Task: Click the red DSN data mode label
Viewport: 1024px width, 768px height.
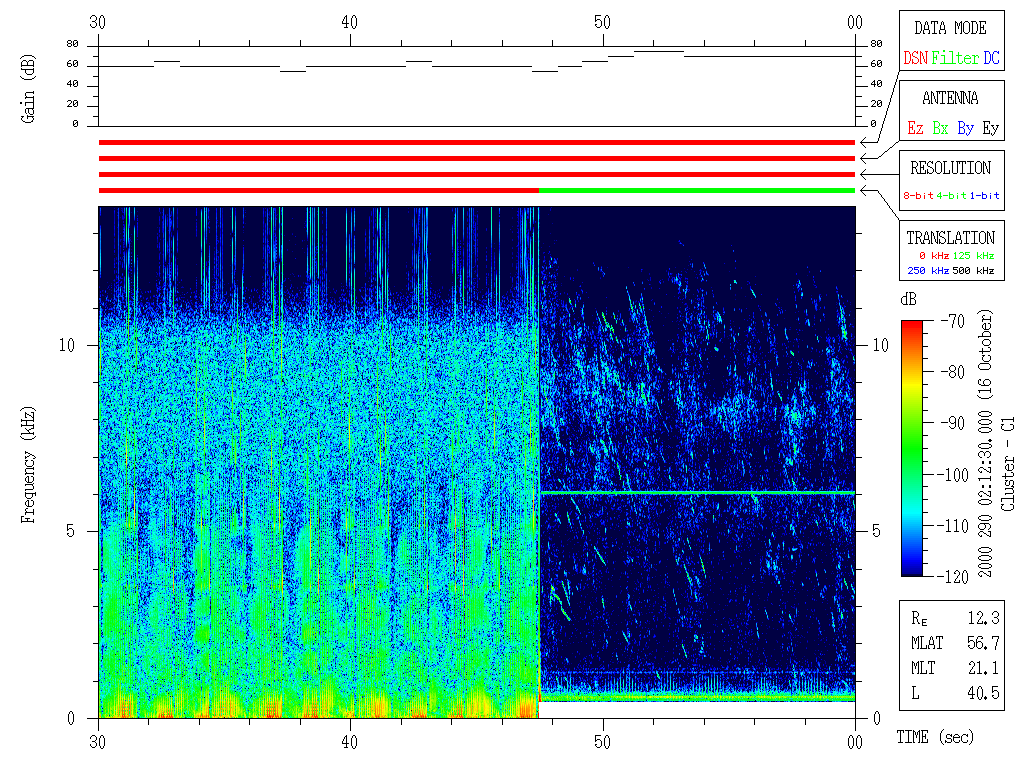Action: pyautogui.click(x=915, y=59)
